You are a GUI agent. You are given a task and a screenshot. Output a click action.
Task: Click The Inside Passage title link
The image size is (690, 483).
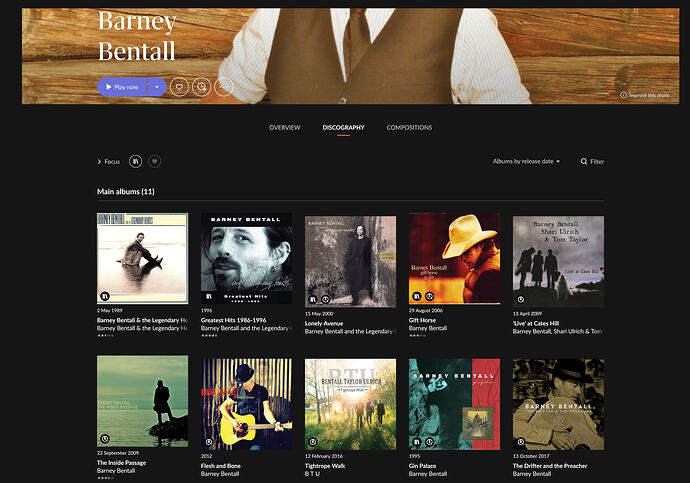pos(121,463)
